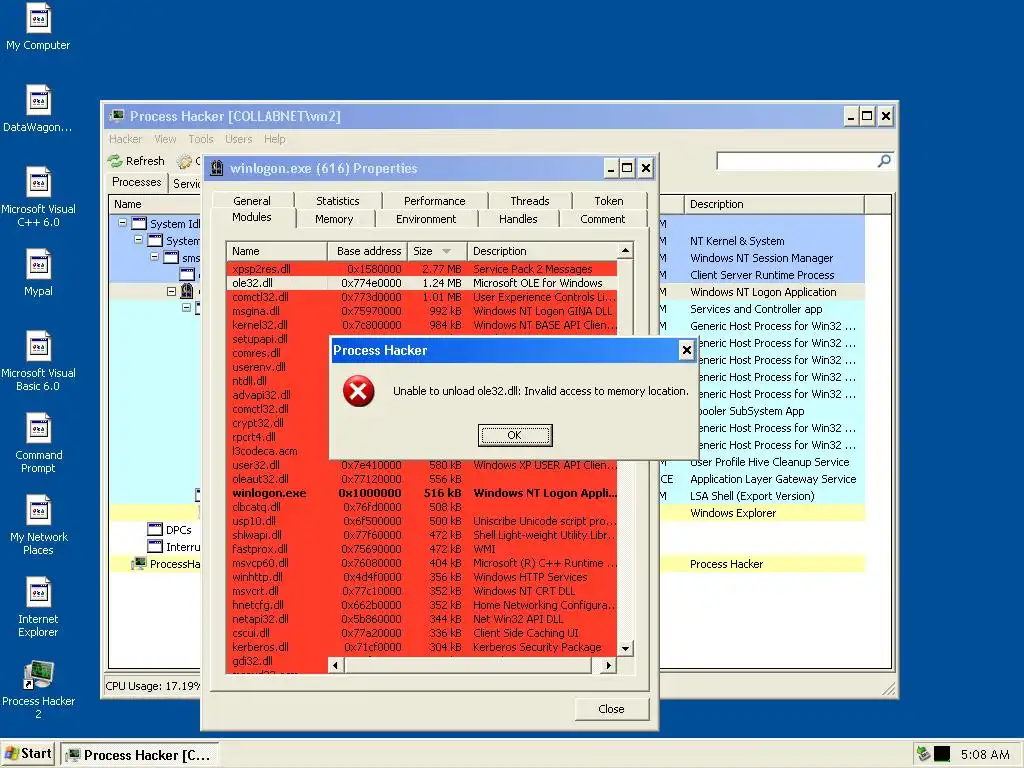Click the red error icon in dialog
This screenshot has width=1024, height=768.
359,391
